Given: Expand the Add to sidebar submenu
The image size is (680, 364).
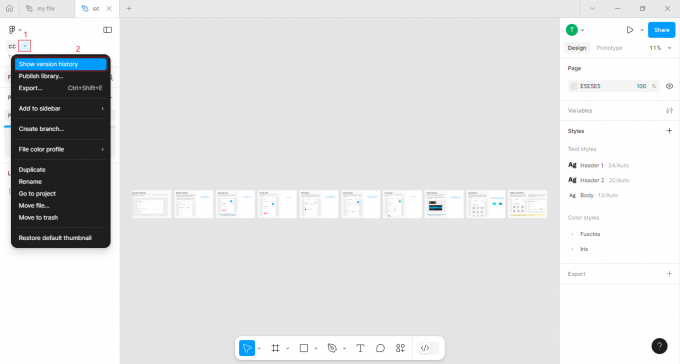Looking at the screenshot, I should 61,108.
